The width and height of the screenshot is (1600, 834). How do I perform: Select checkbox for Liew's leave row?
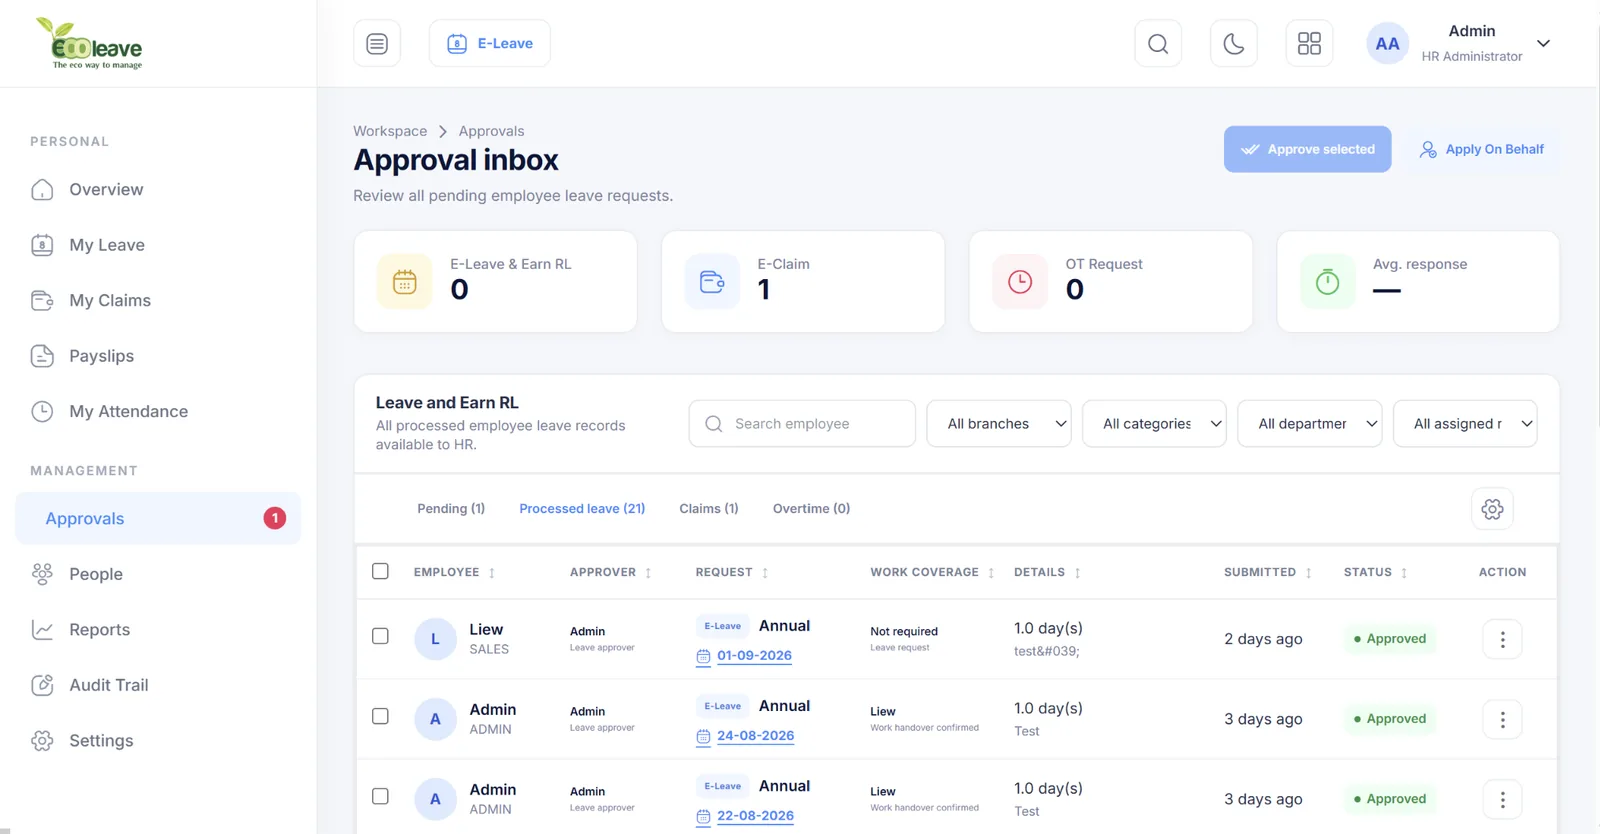[x=380, y=636]
